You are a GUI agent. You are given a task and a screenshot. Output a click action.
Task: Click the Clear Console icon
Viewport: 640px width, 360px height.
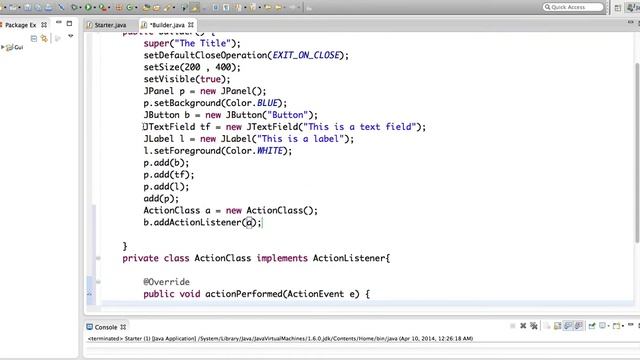point(547,326)
